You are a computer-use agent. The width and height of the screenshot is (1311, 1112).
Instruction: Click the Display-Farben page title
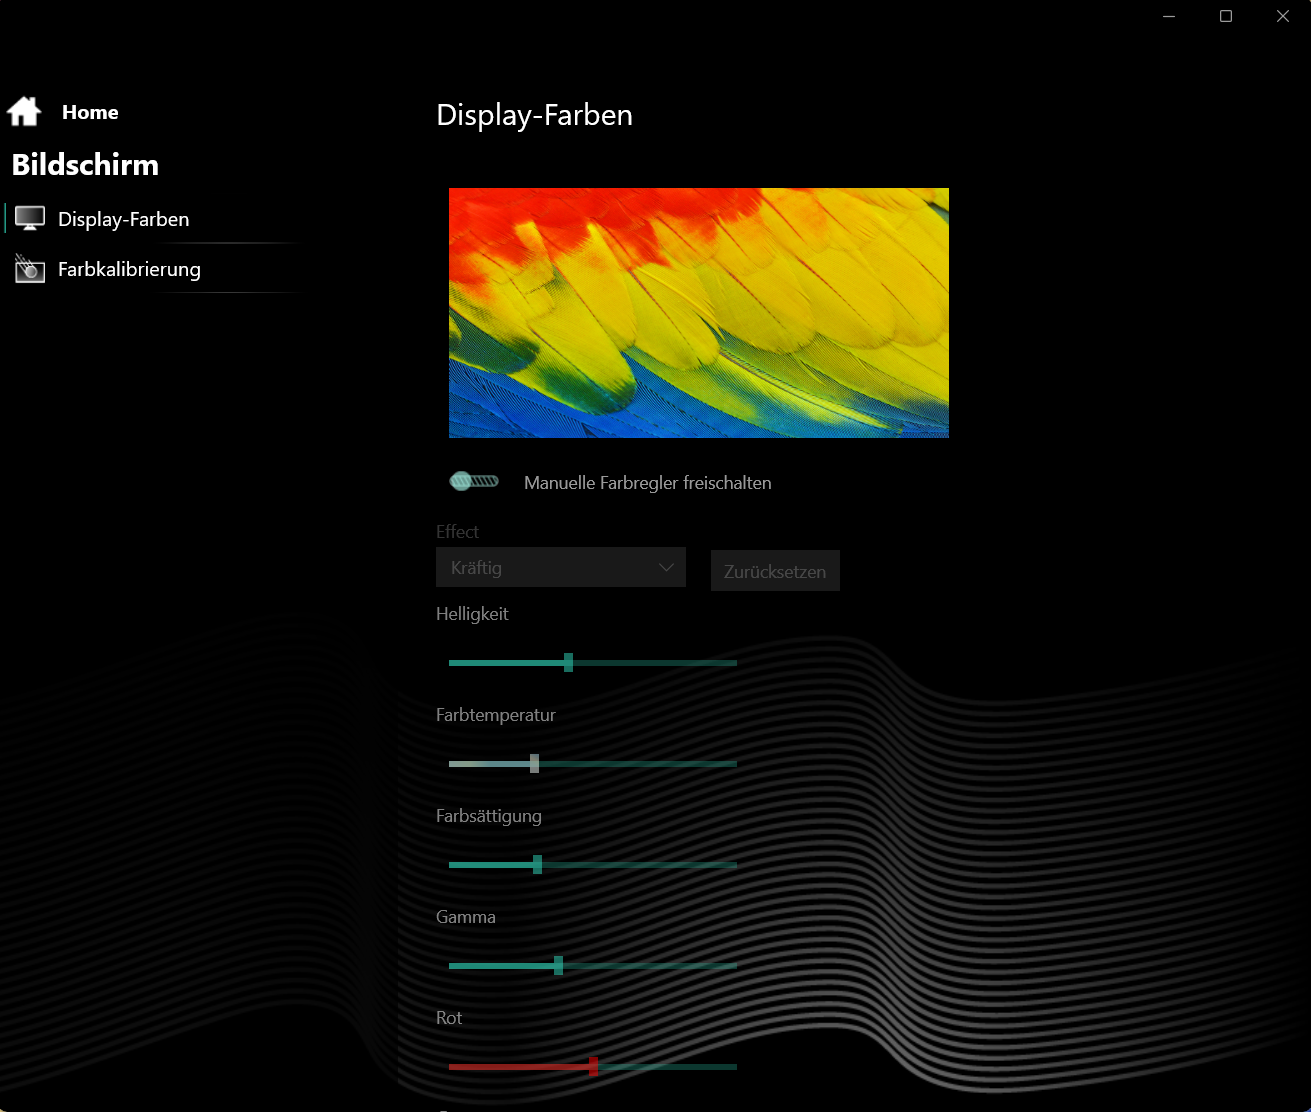[535, 115]
